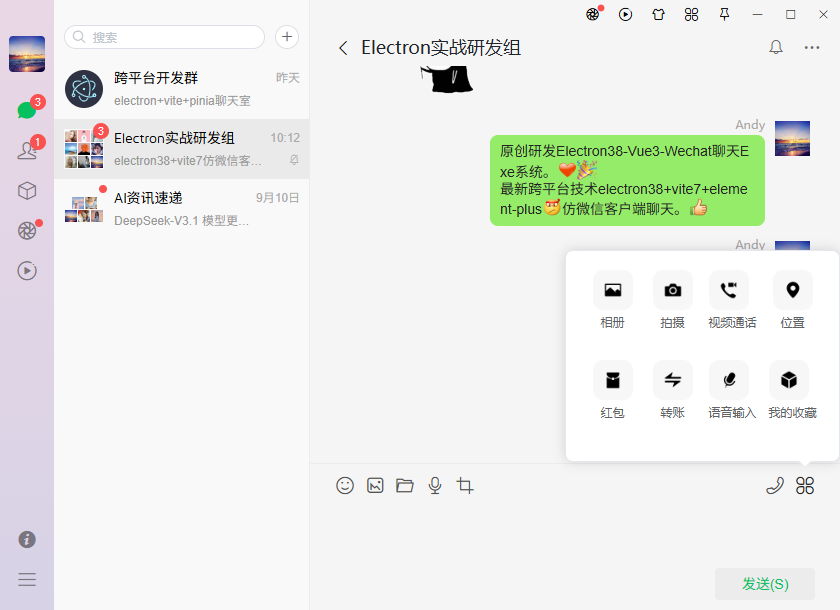Viewport: 840px width, 610px height.
Task: Click the crop screenshot icon in toolbar
Action: (x=464, y=486)
